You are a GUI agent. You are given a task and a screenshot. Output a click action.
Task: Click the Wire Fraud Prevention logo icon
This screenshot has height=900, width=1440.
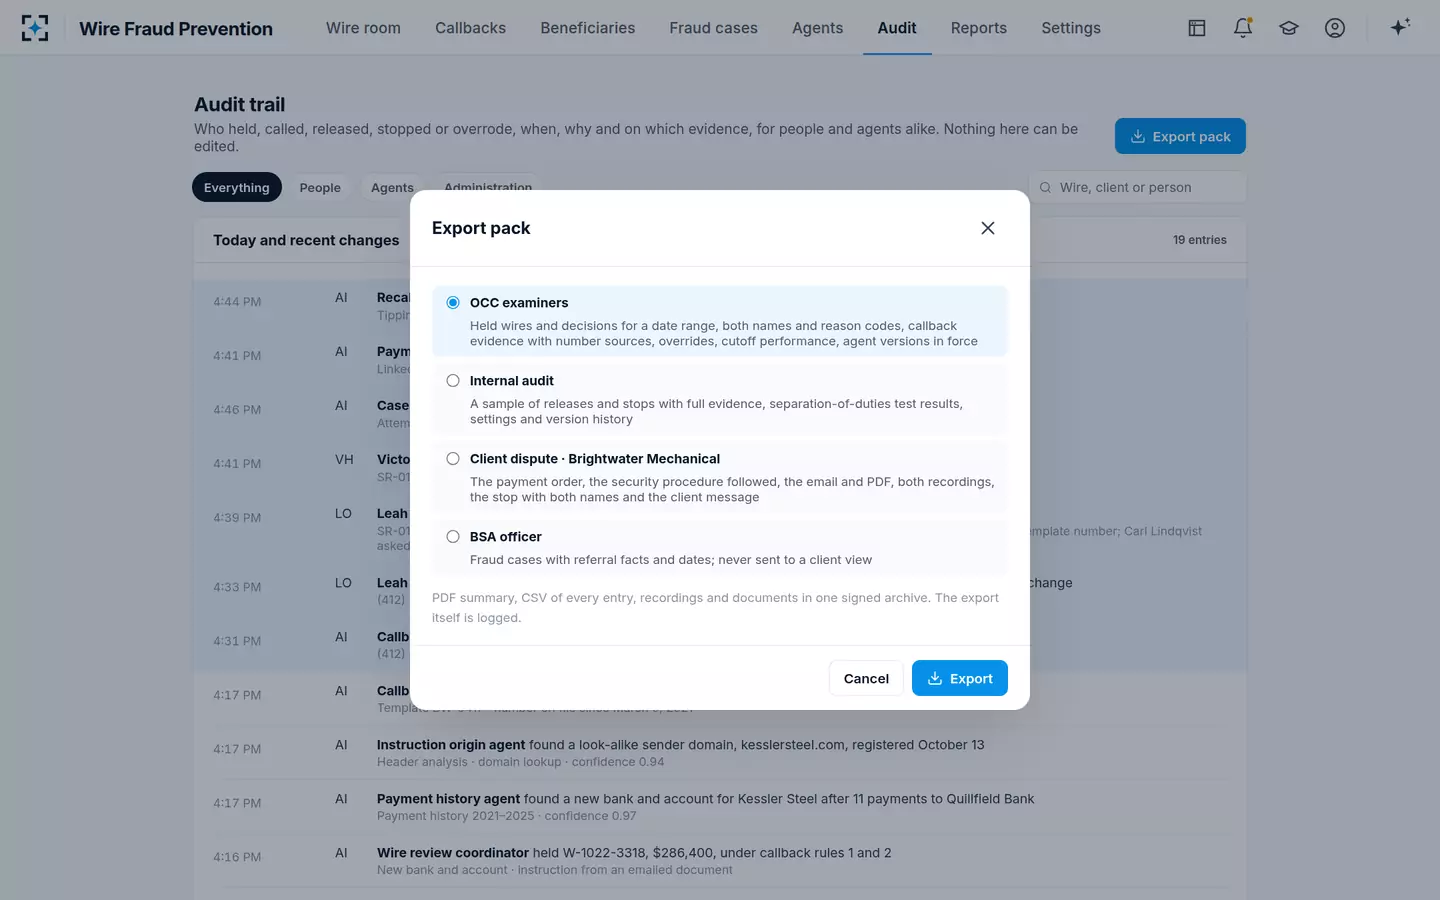click(x=35, y=28)
